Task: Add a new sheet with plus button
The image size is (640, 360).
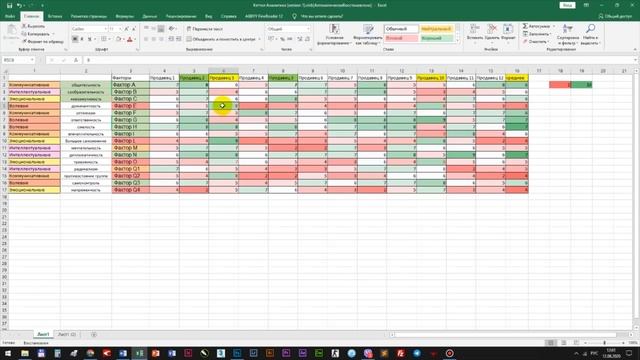Action: [93, 334]
